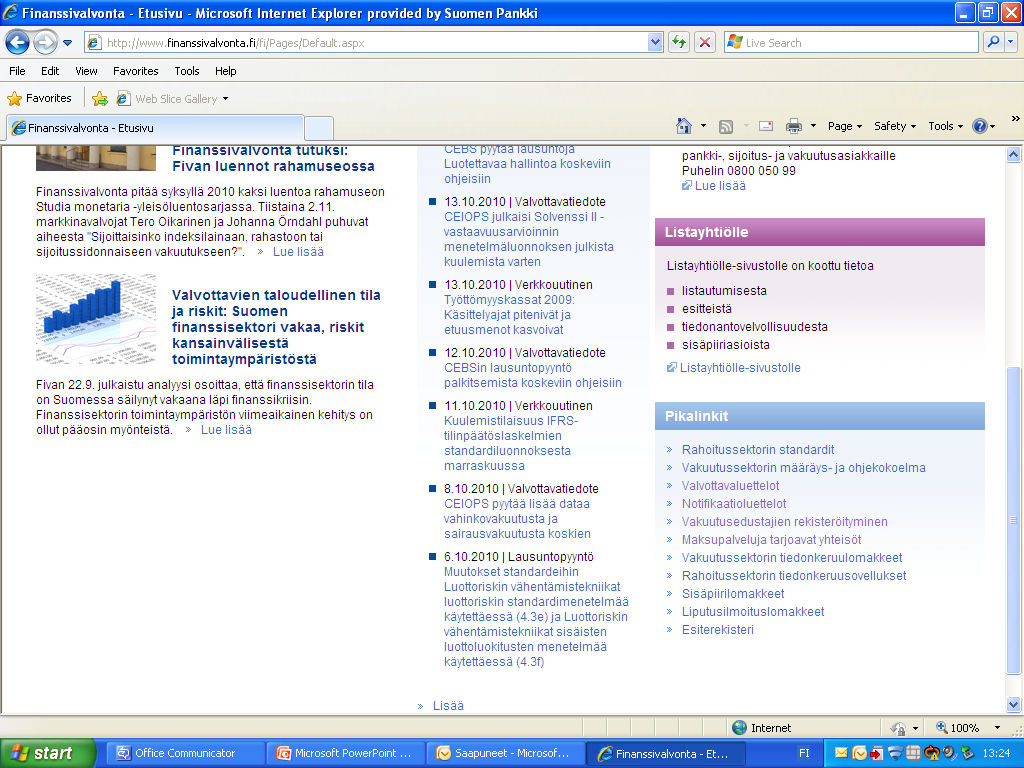Viewport: 1024px width, 768px height.
Task: Open Lue lisää link after Fivan luennot article
Action: click(x=298, y=252)
